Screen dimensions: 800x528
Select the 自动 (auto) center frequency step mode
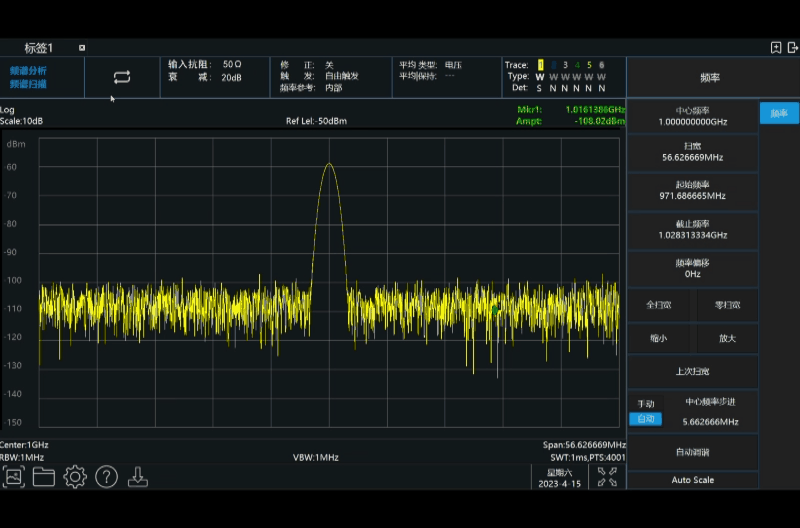(x=646, y=419)
